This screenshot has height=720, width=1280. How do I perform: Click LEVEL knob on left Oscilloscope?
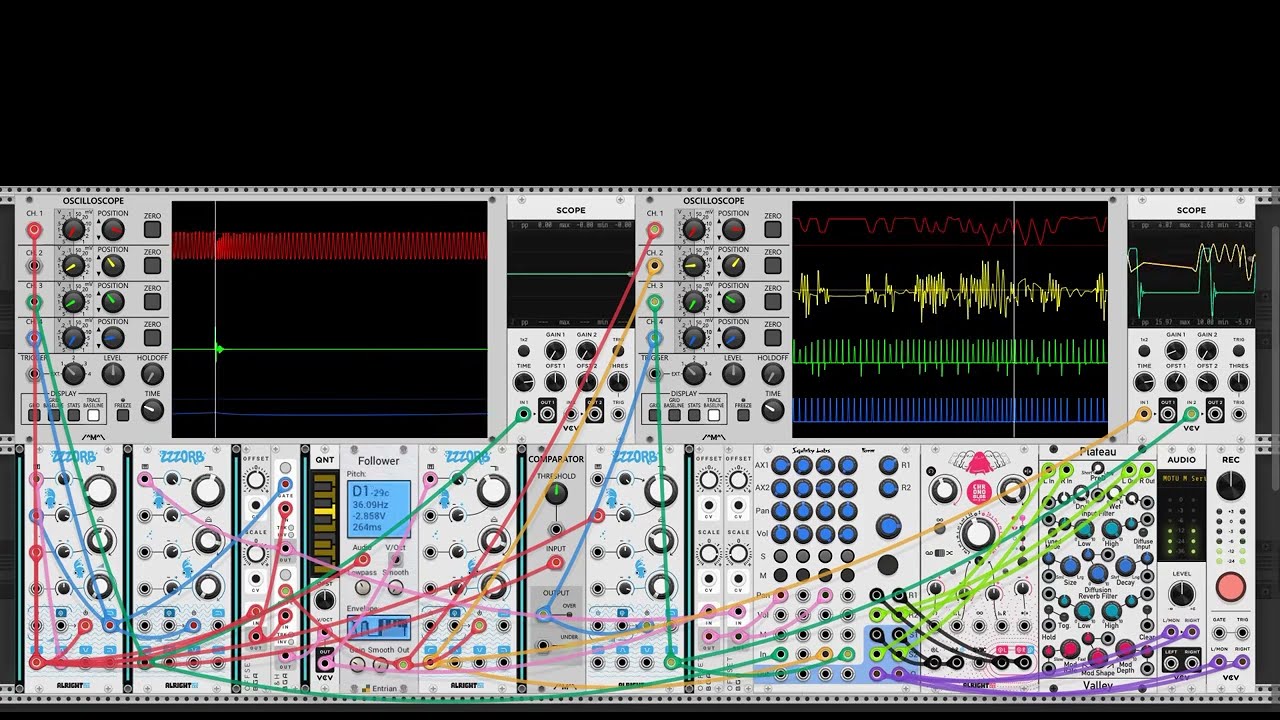[113, 374]
